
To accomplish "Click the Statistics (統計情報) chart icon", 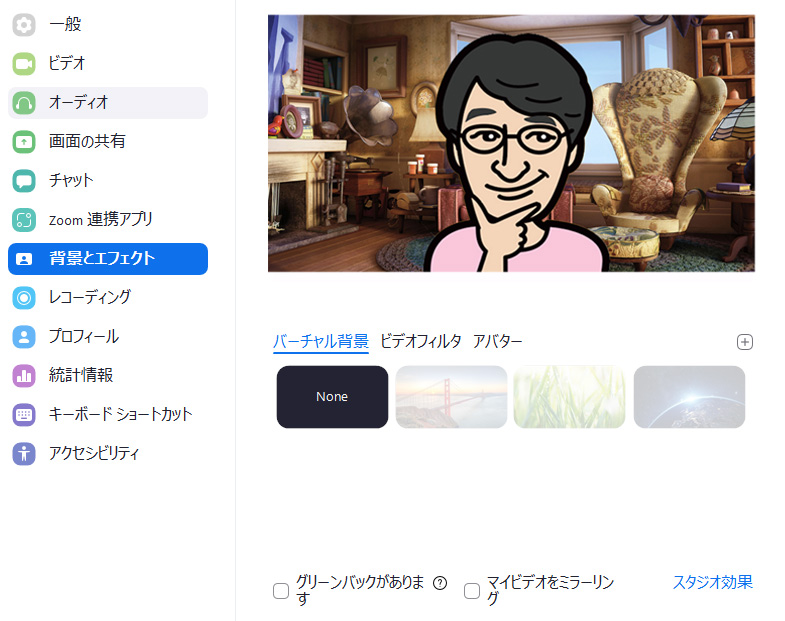I will 24,376.
